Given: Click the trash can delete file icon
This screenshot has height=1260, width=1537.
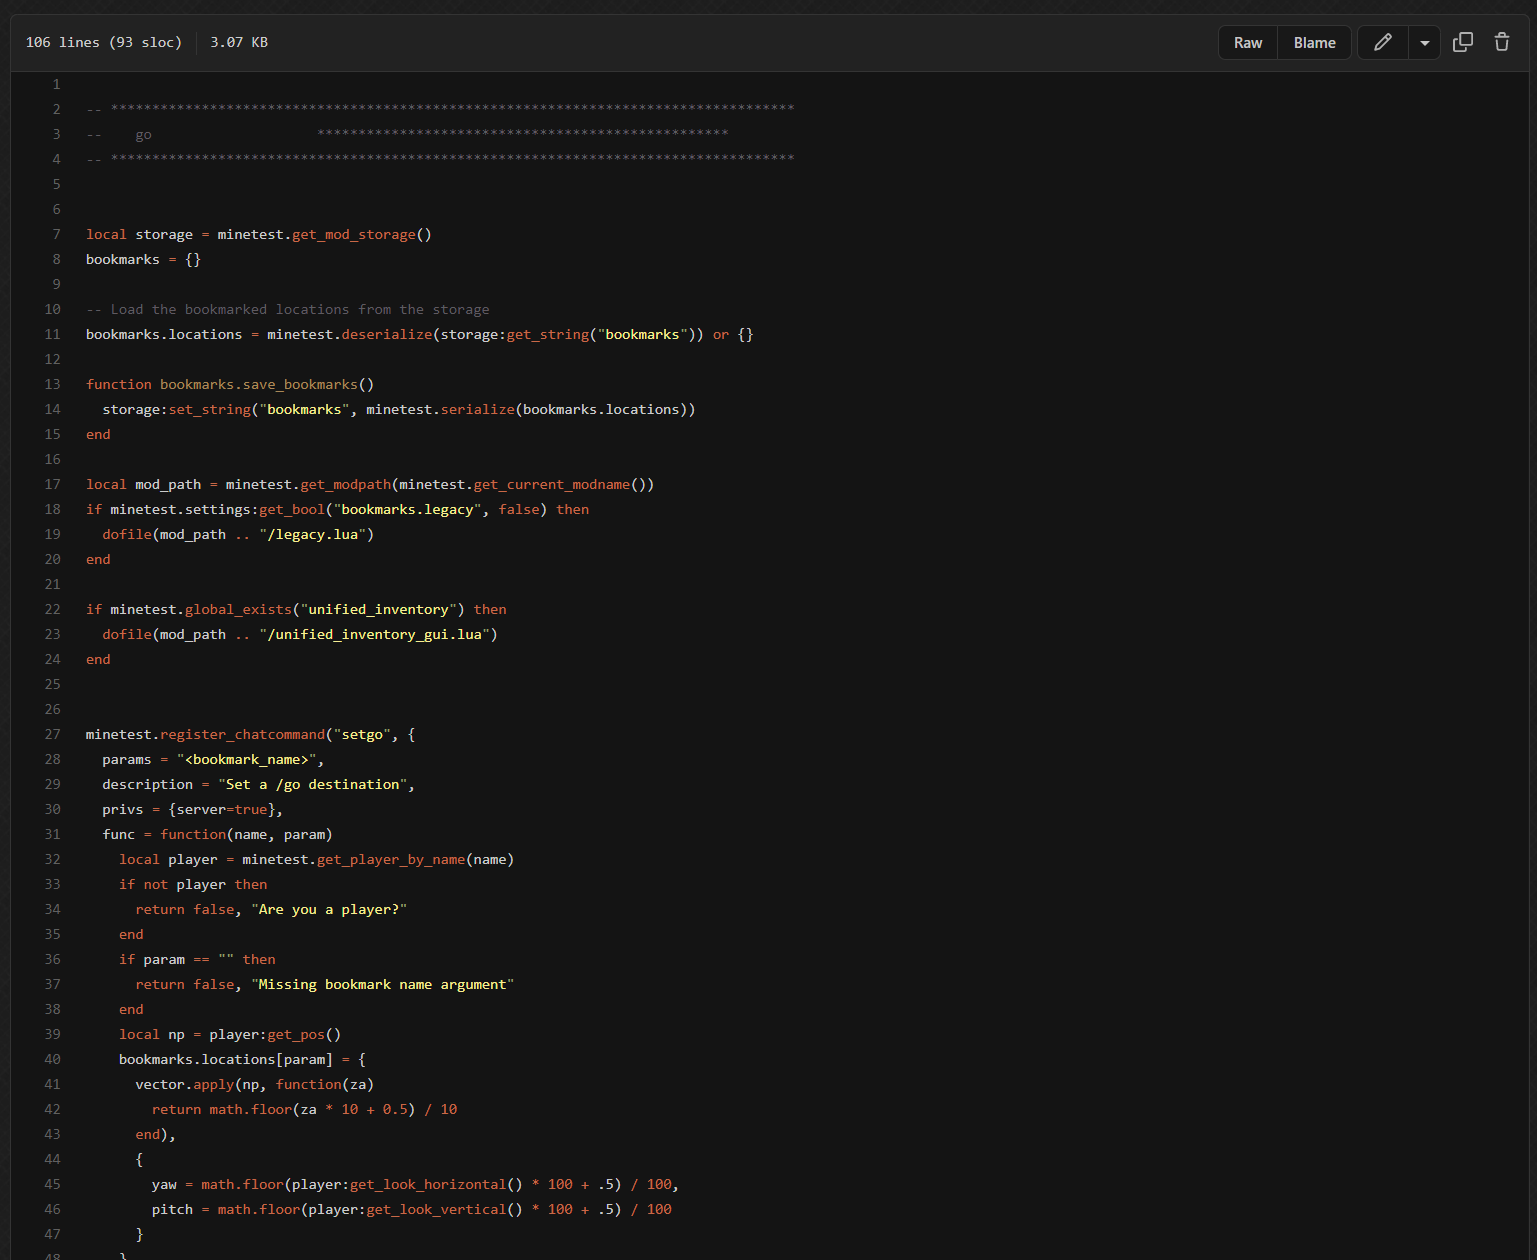Looking at the screenshot, I should click(x=1501, y=42).
